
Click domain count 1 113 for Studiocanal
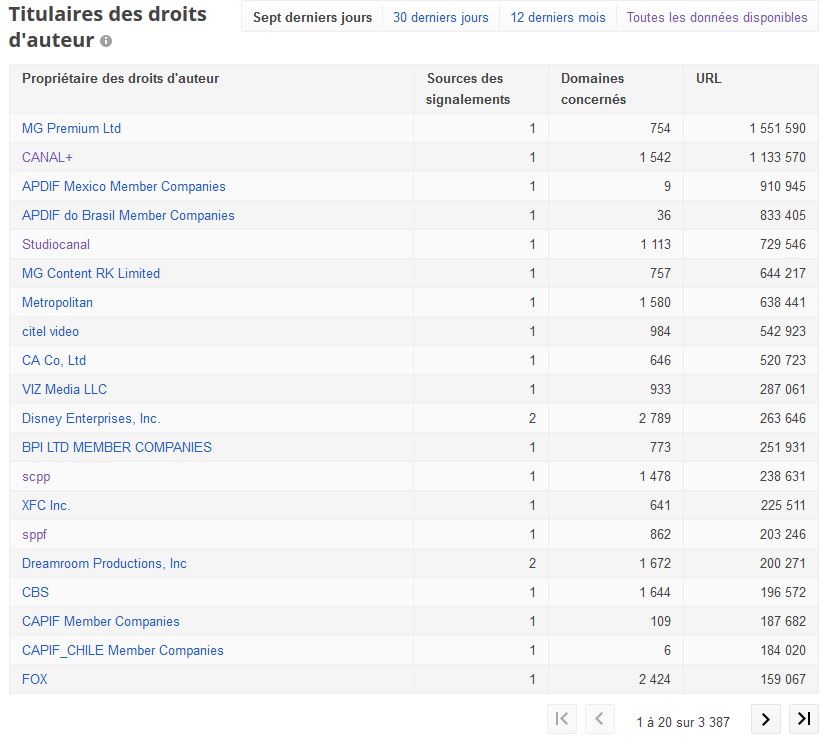pos(655,245)
